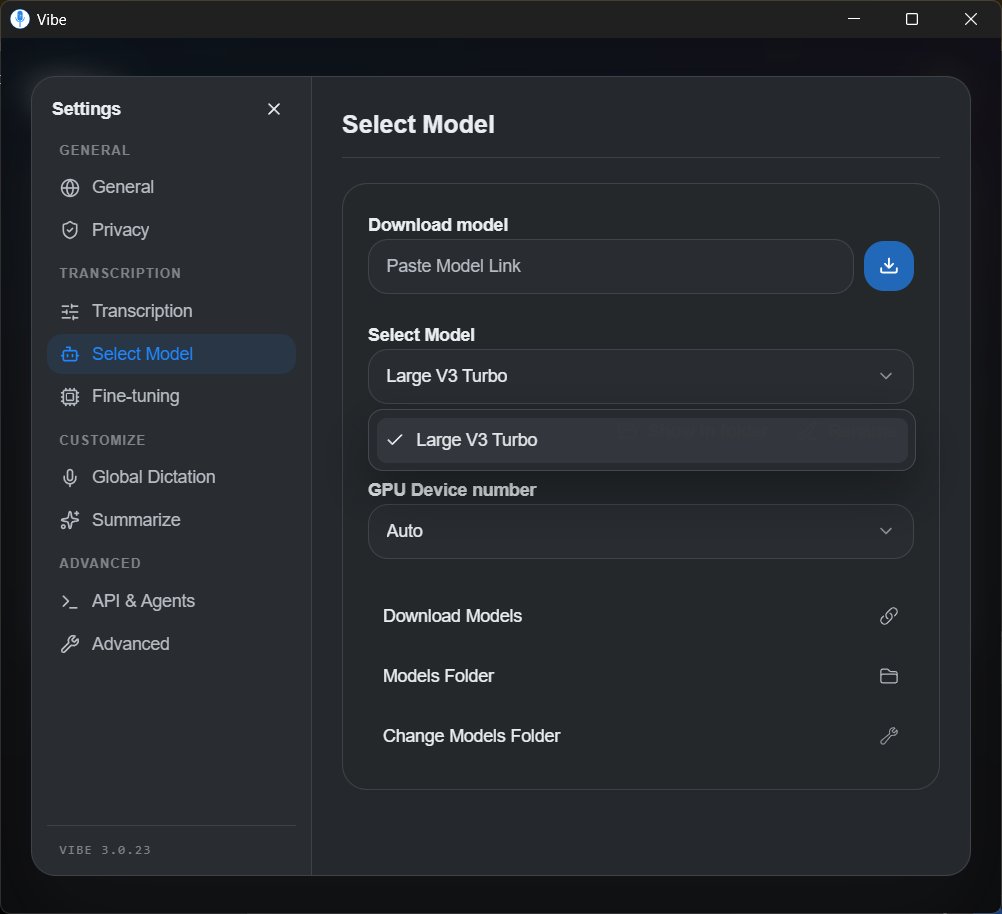Open the Advanced settings page
Screen dimensions: 1002x914
[171, 644]
